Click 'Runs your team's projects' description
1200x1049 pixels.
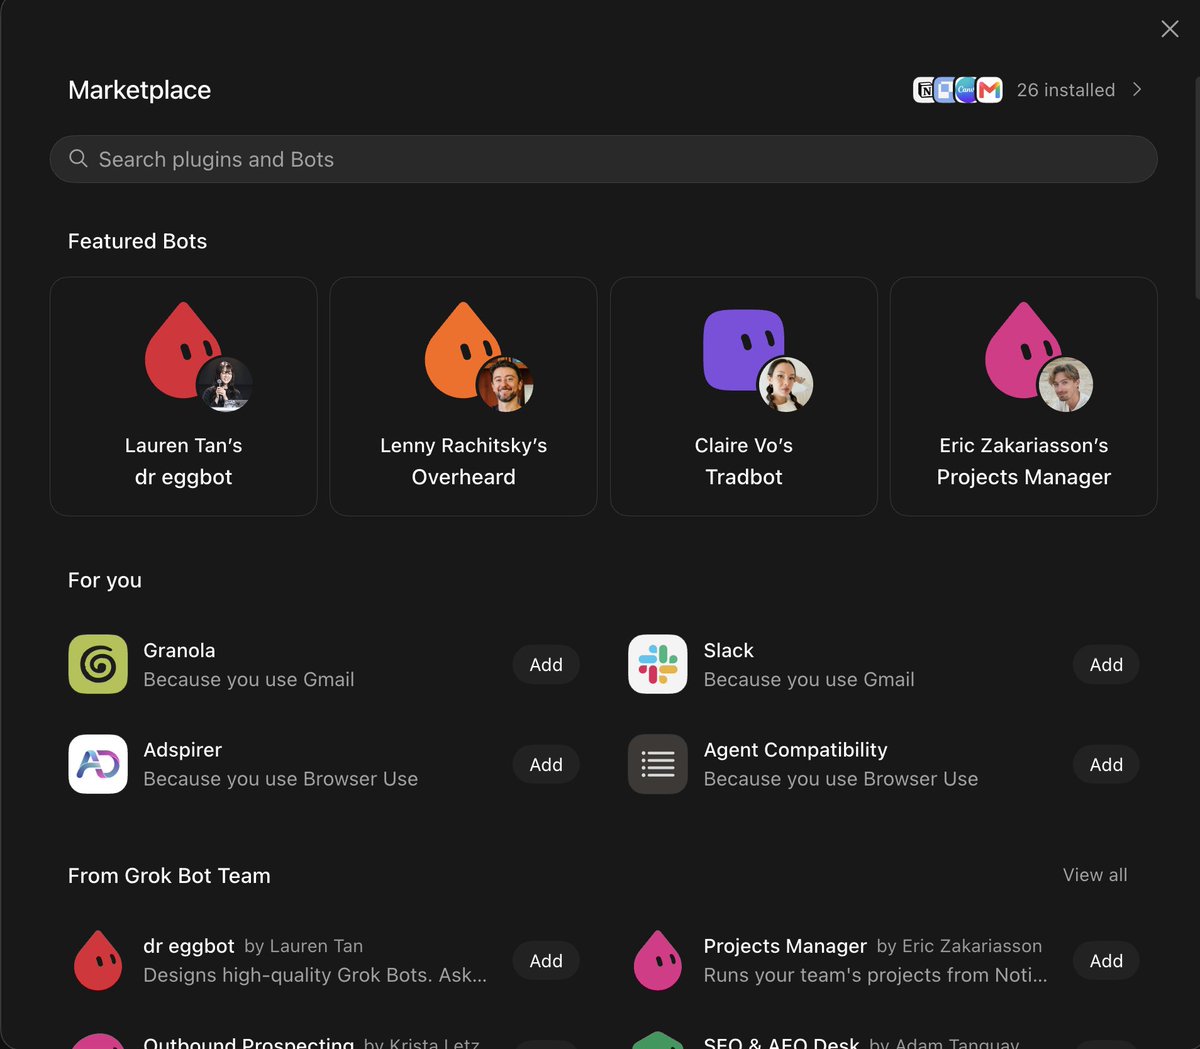click(875, 975)
